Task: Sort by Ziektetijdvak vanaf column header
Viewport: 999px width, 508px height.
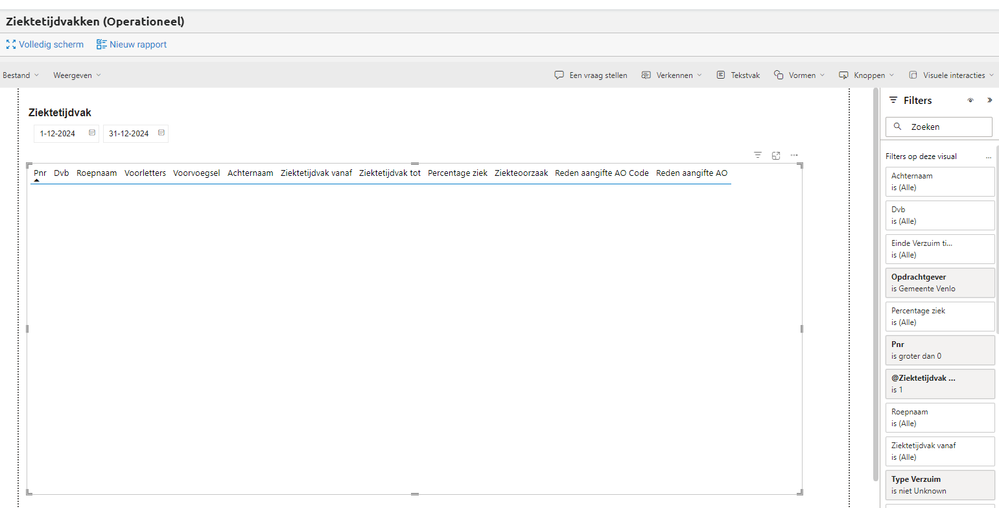Action: 316,173
